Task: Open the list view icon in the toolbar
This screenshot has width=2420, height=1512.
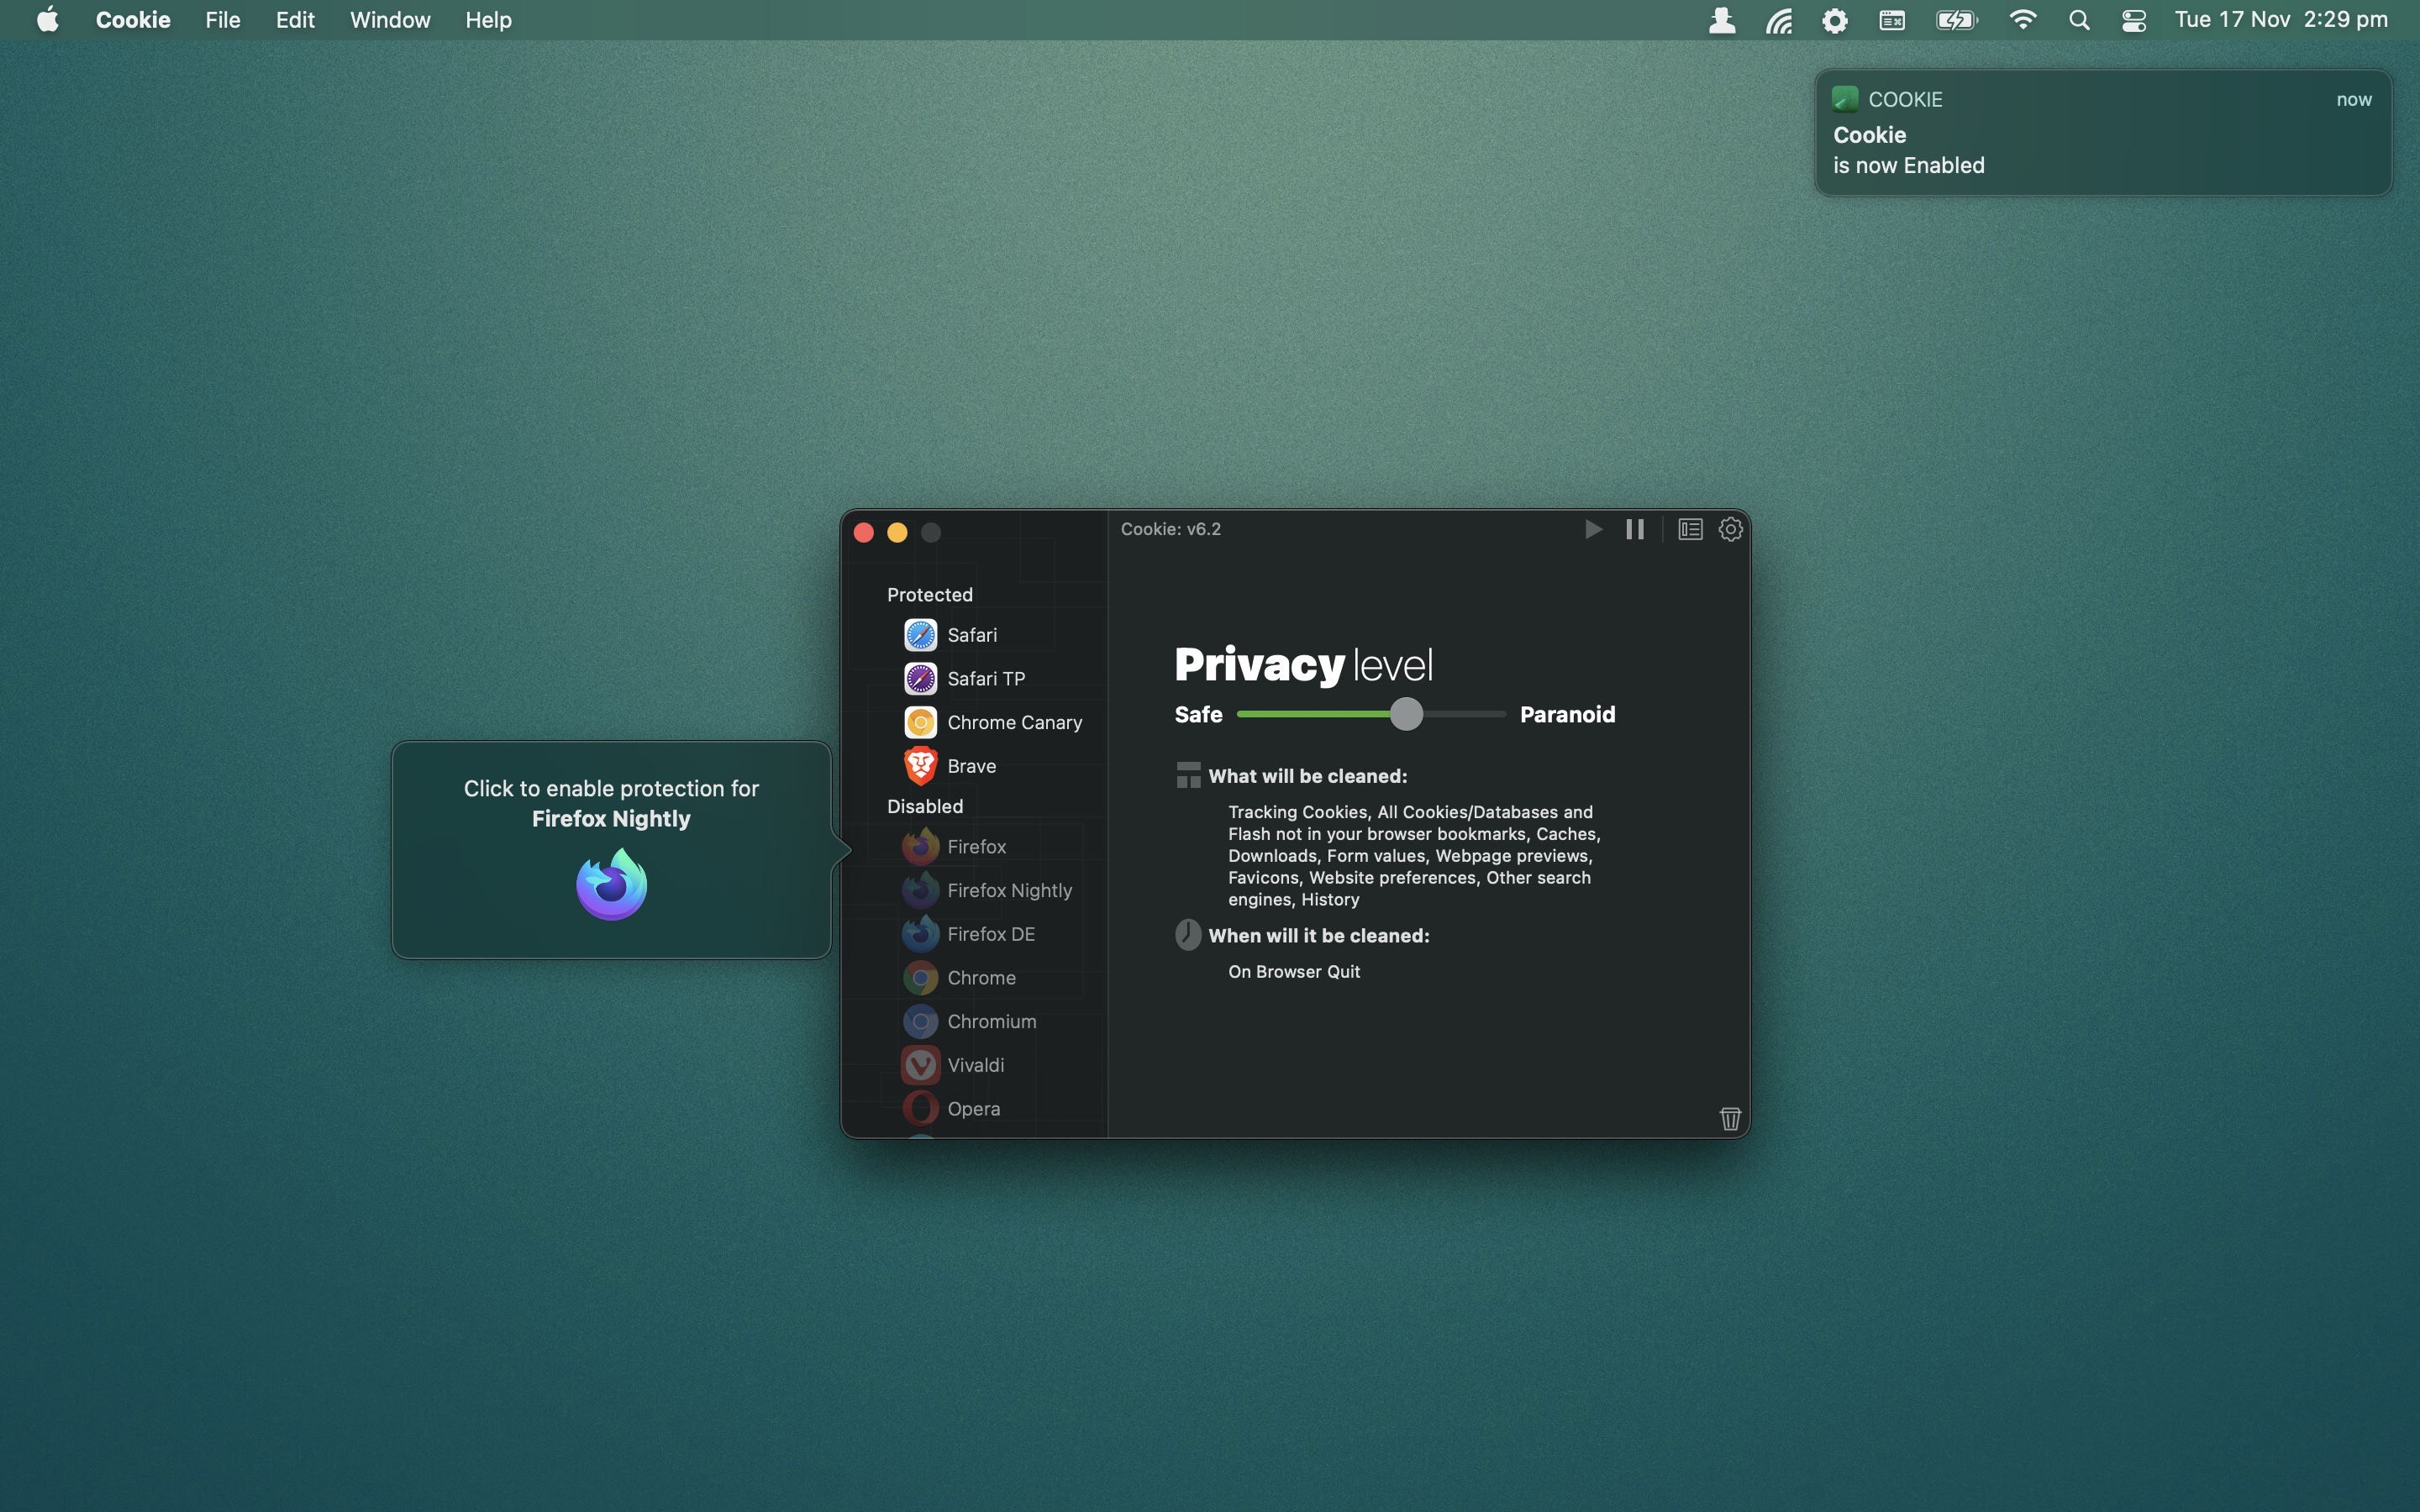Action: click(x=1690, y=529)
